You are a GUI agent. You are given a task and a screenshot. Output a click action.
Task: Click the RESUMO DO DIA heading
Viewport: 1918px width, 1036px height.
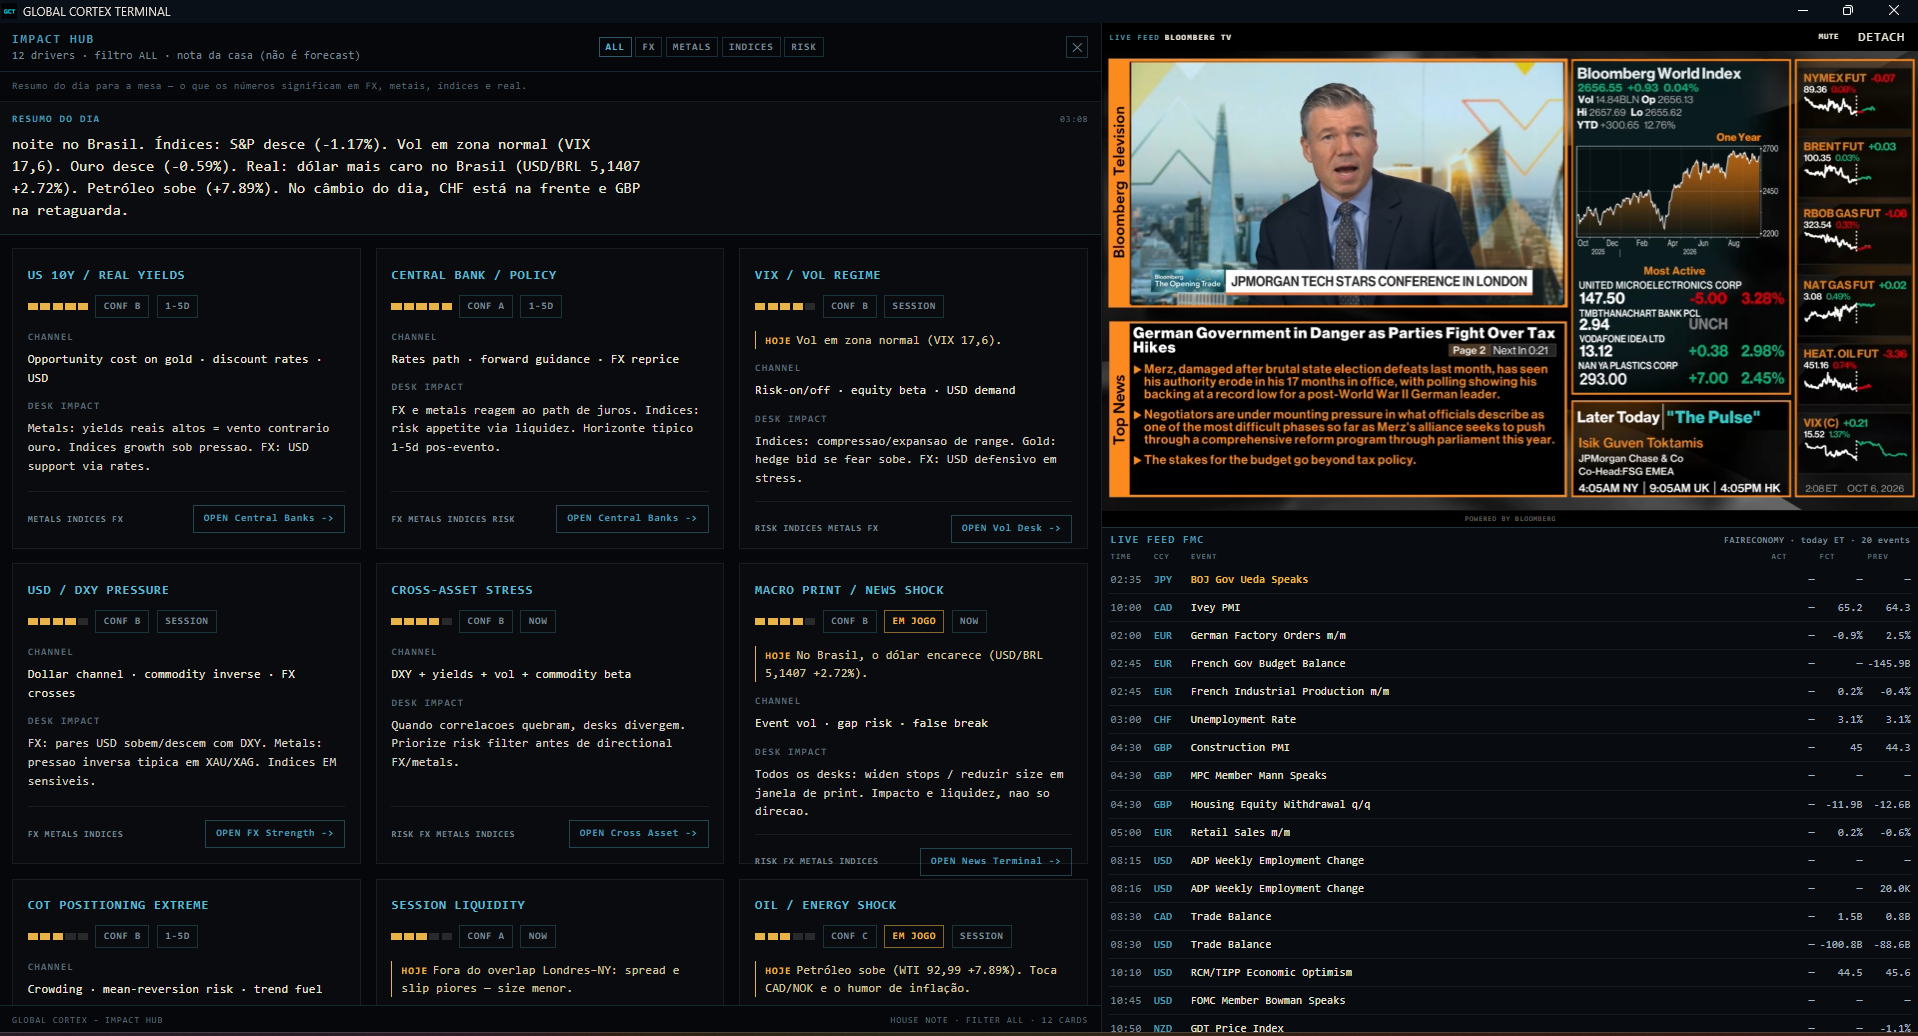point(56,119)
